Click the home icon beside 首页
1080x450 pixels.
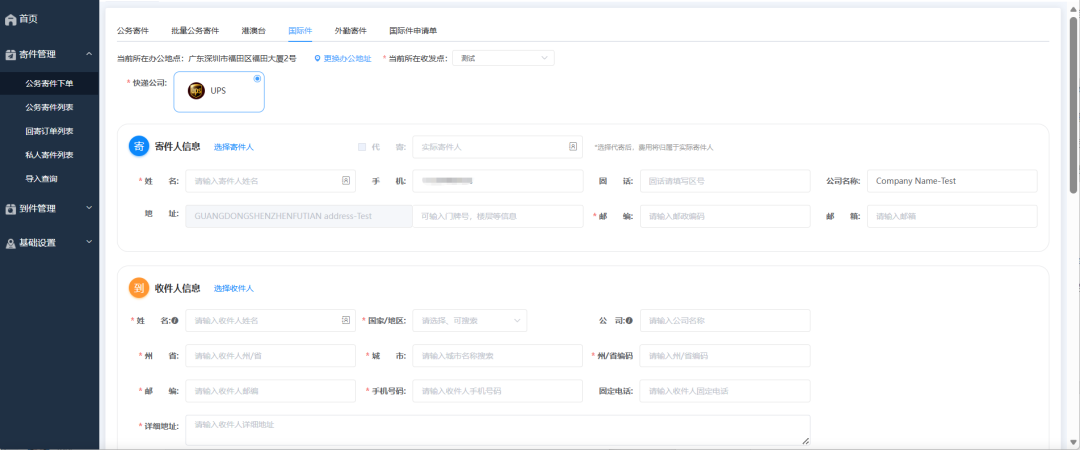10,19
